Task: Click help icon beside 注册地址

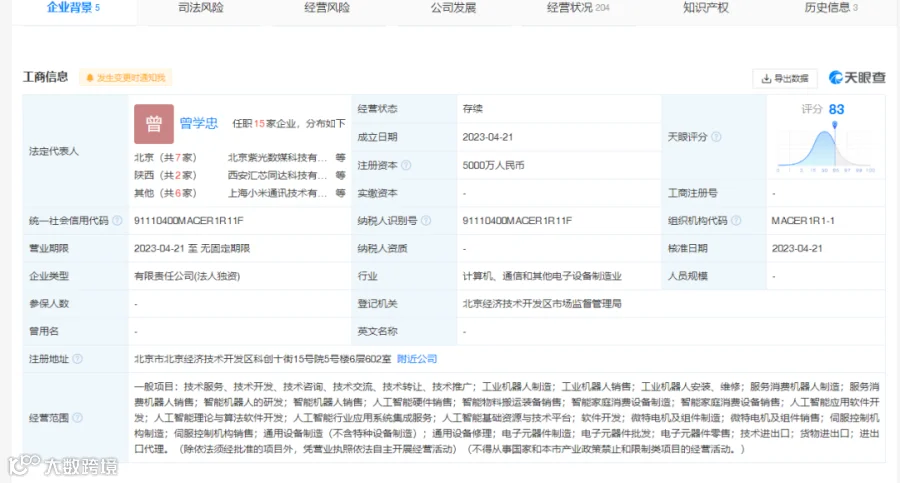Action: pos(77,359)
